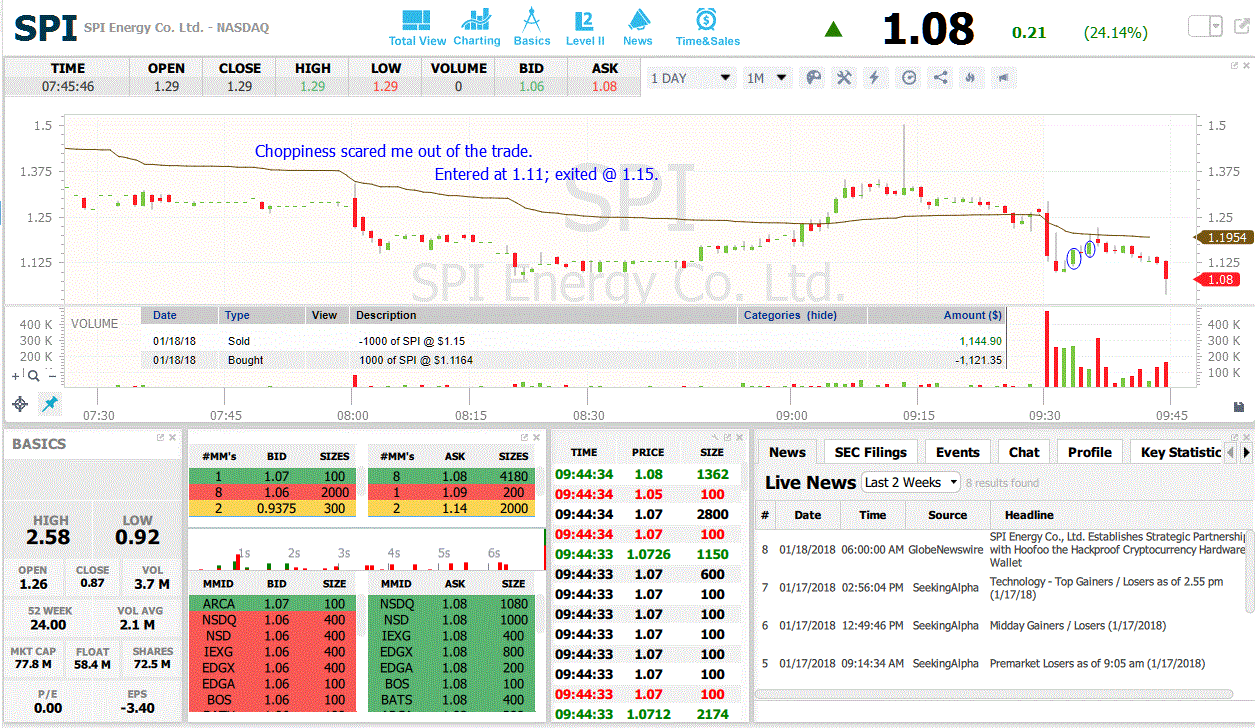Open the Charting view
Viewport: 1255px width, 728px height.
(477, 28)
